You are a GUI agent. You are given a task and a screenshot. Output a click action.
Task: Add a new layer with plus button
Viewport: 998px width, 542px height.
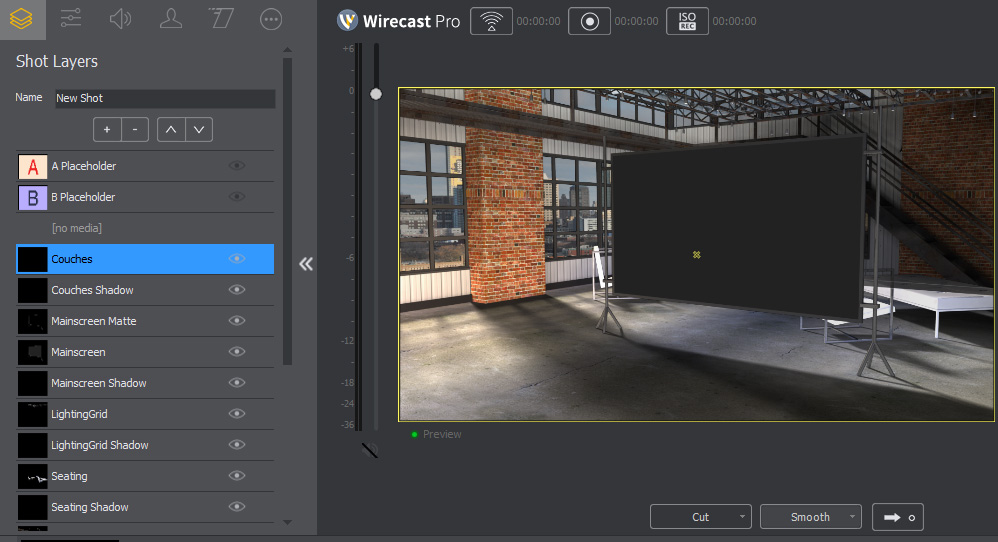(x=107, y=129)
